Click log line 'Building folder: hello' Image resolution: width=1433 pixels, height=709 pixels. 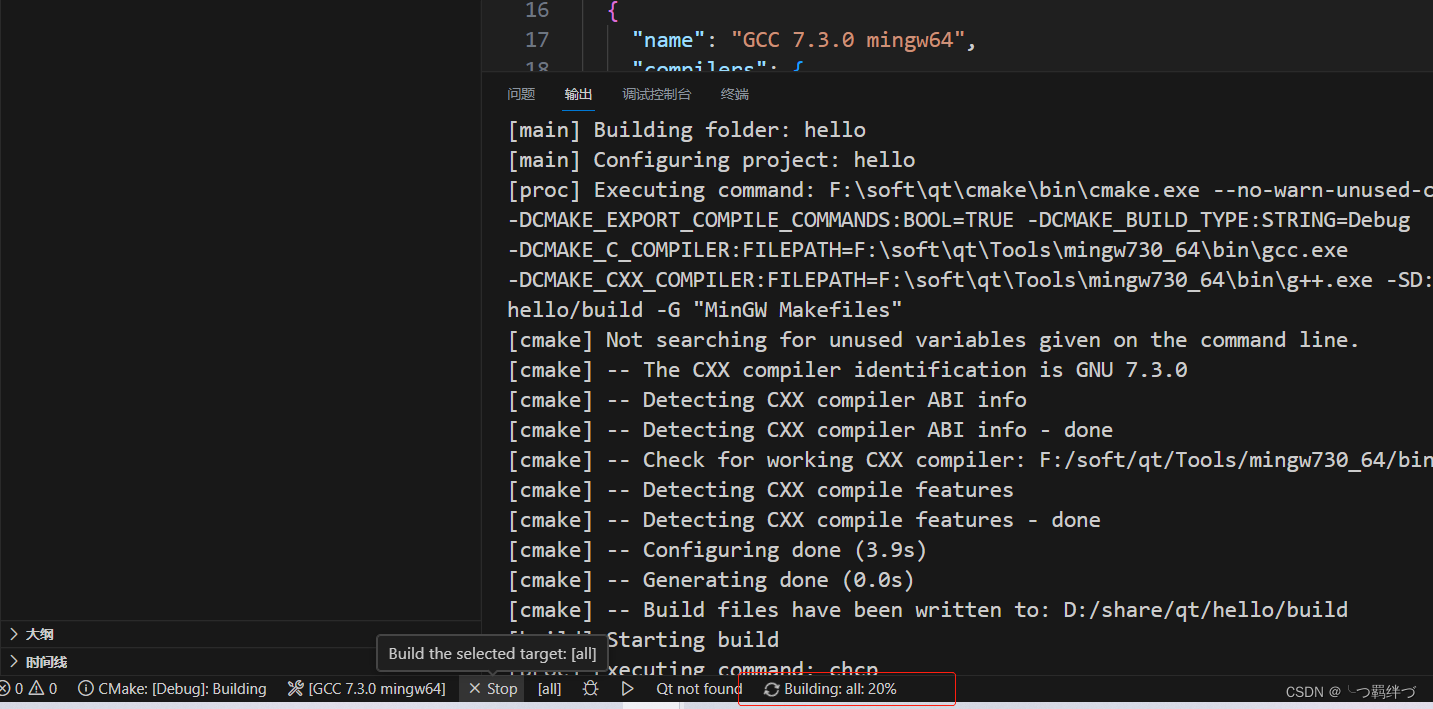(686, 130)
